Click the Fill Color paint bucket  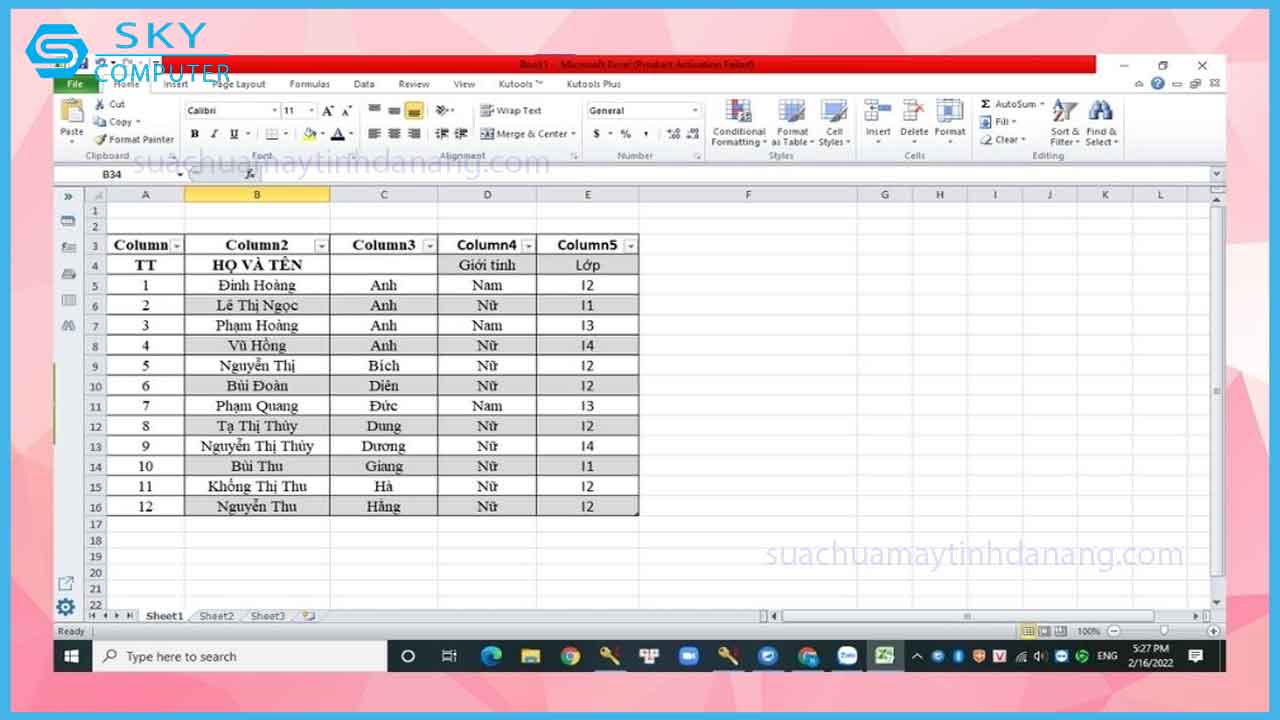[309, 134]
